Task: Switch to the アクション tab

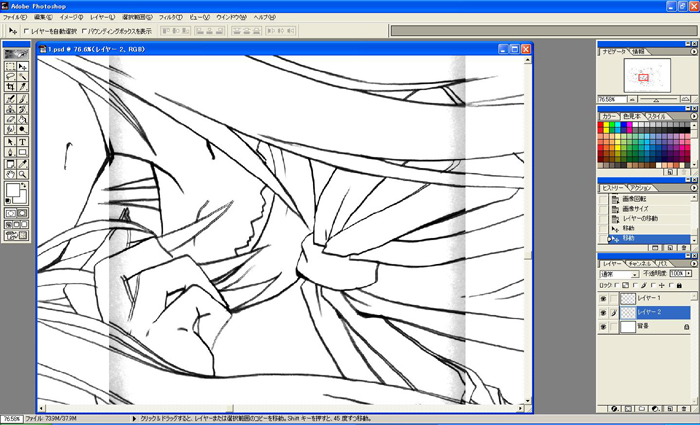Action: (x=640, y=188)
